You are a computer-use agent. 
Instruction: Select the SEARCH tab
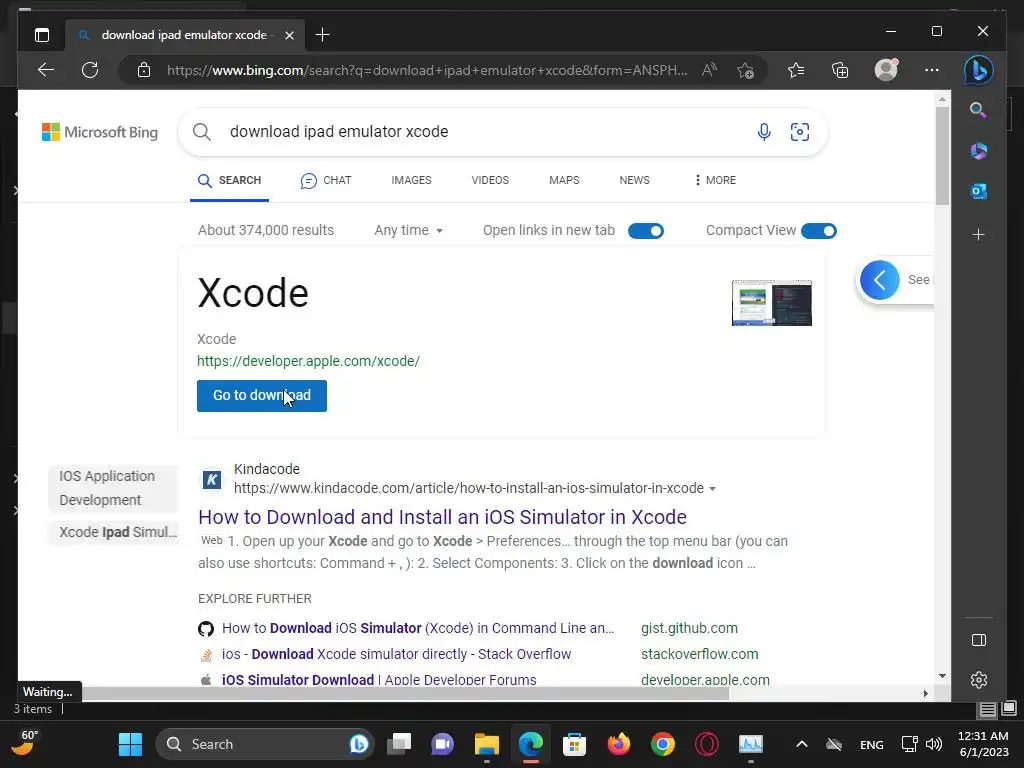[x=229, y=180]
